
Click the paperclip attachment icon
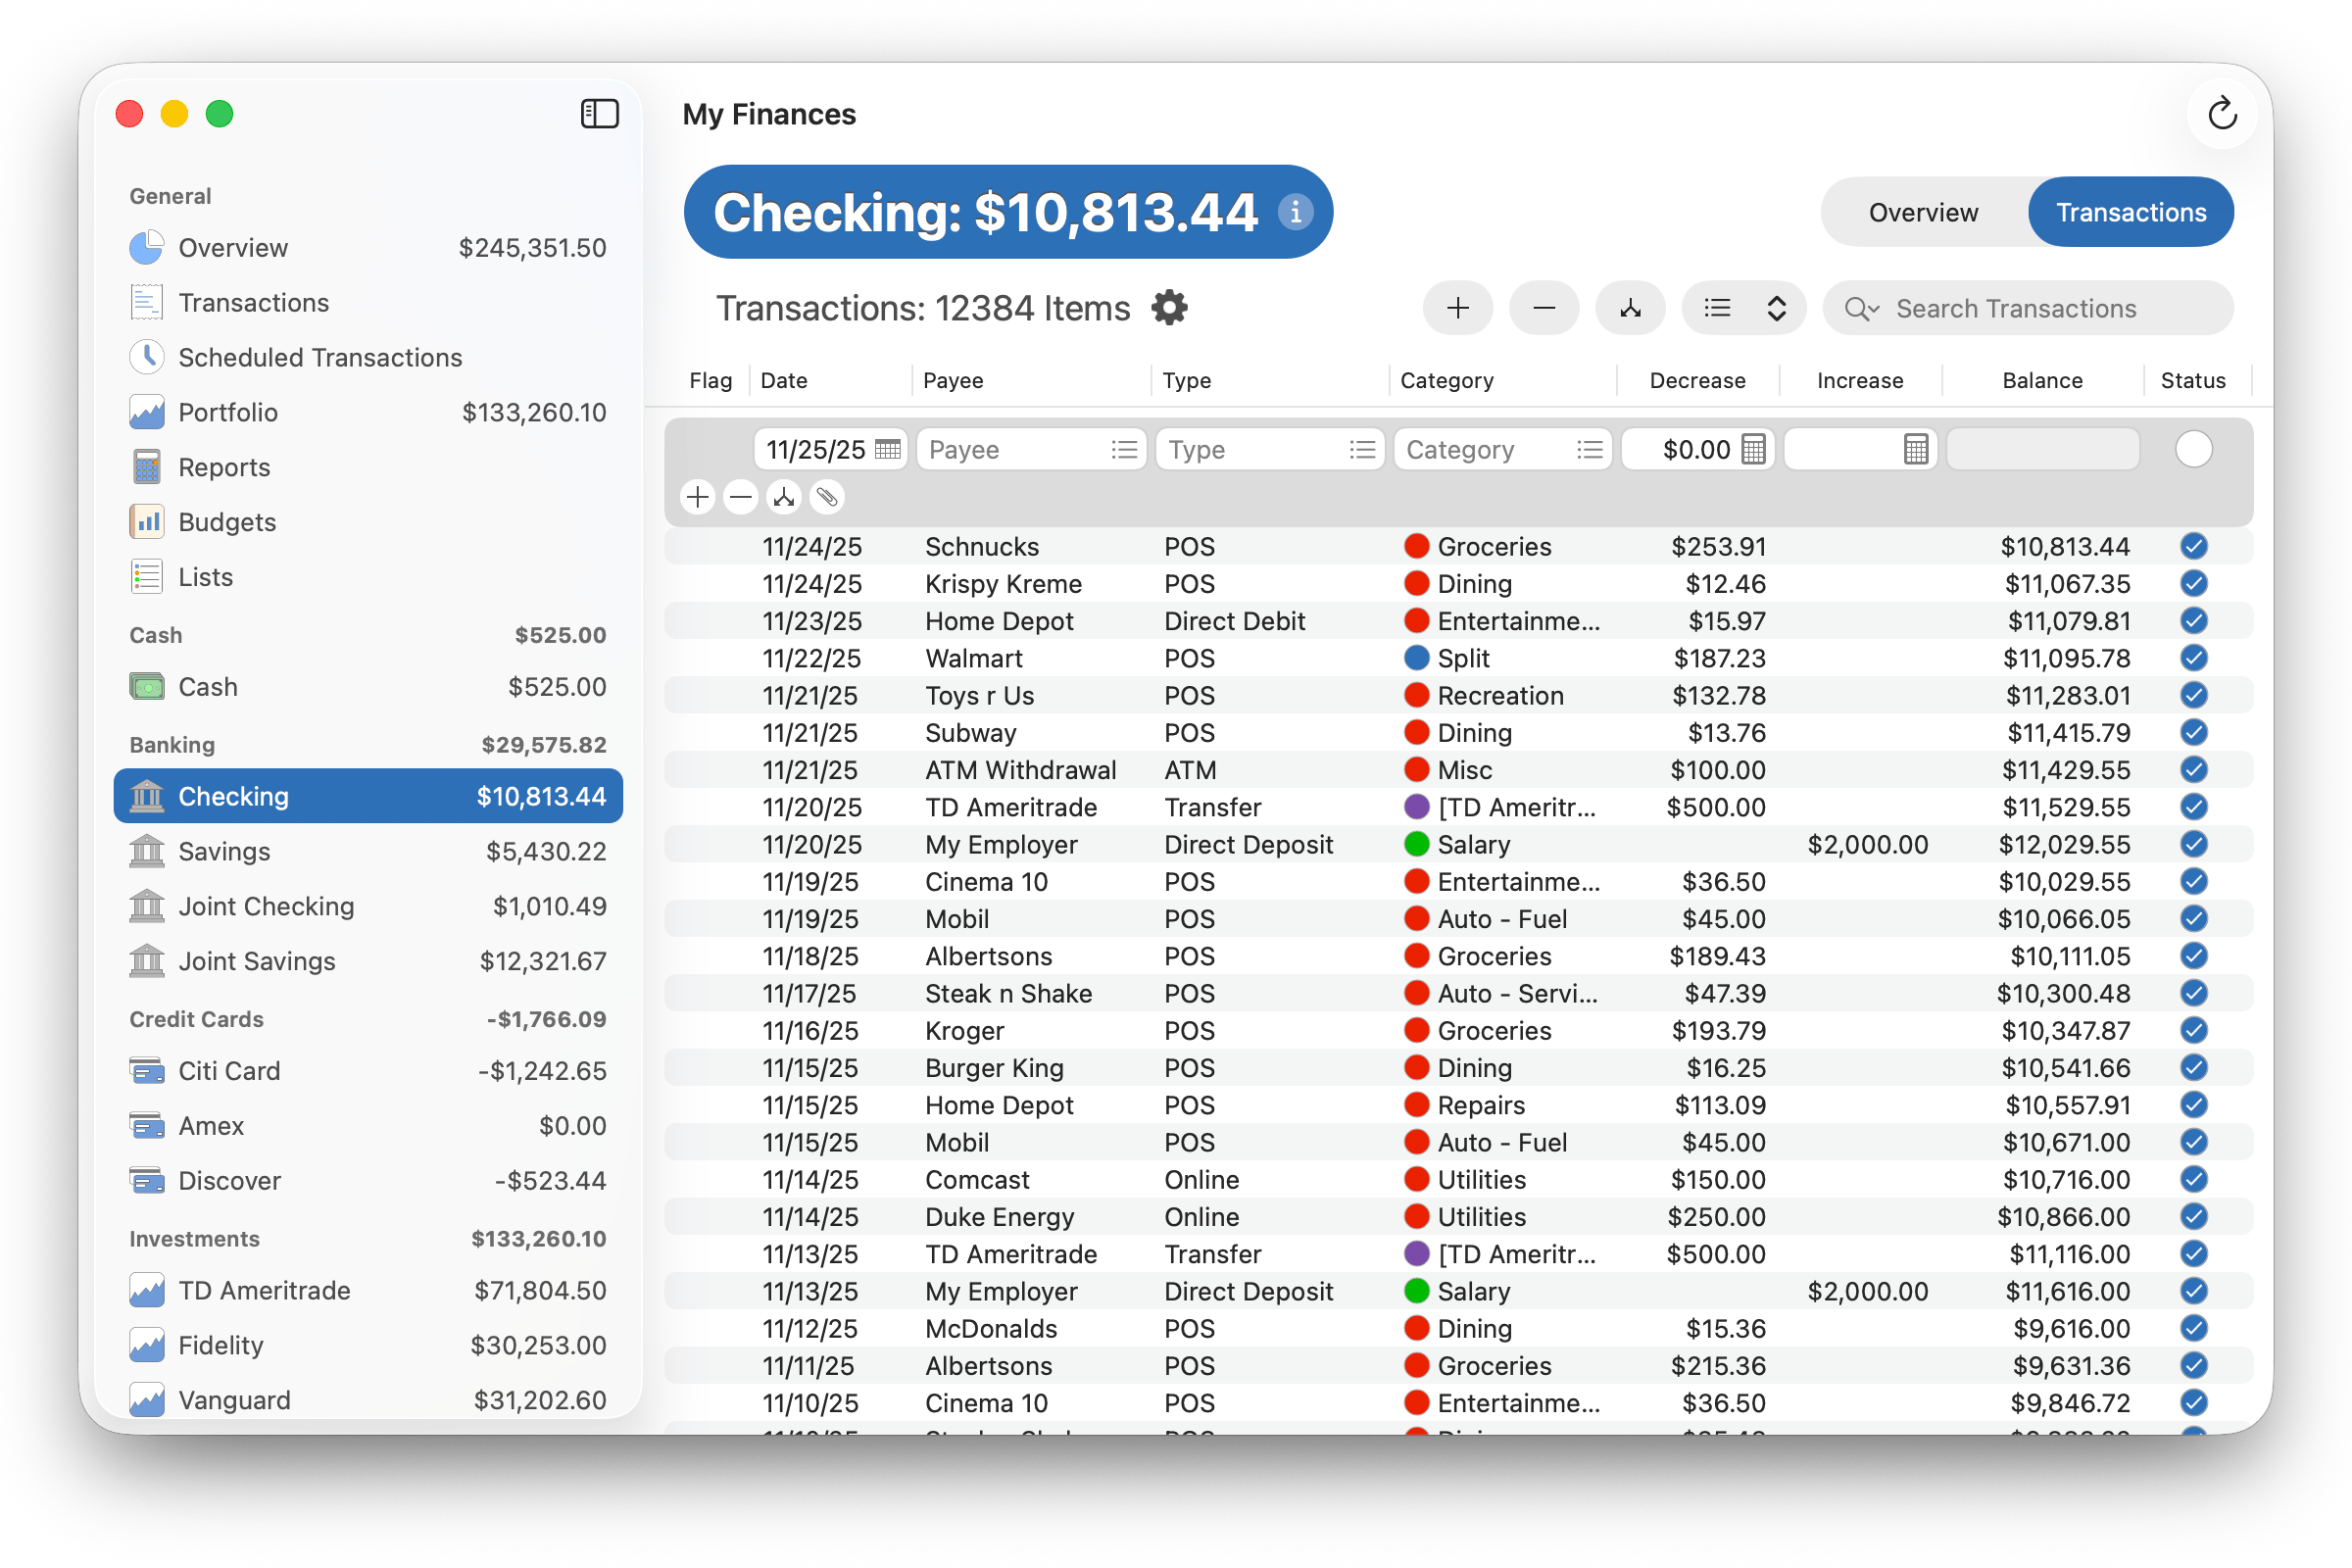[x=827, y=497]
